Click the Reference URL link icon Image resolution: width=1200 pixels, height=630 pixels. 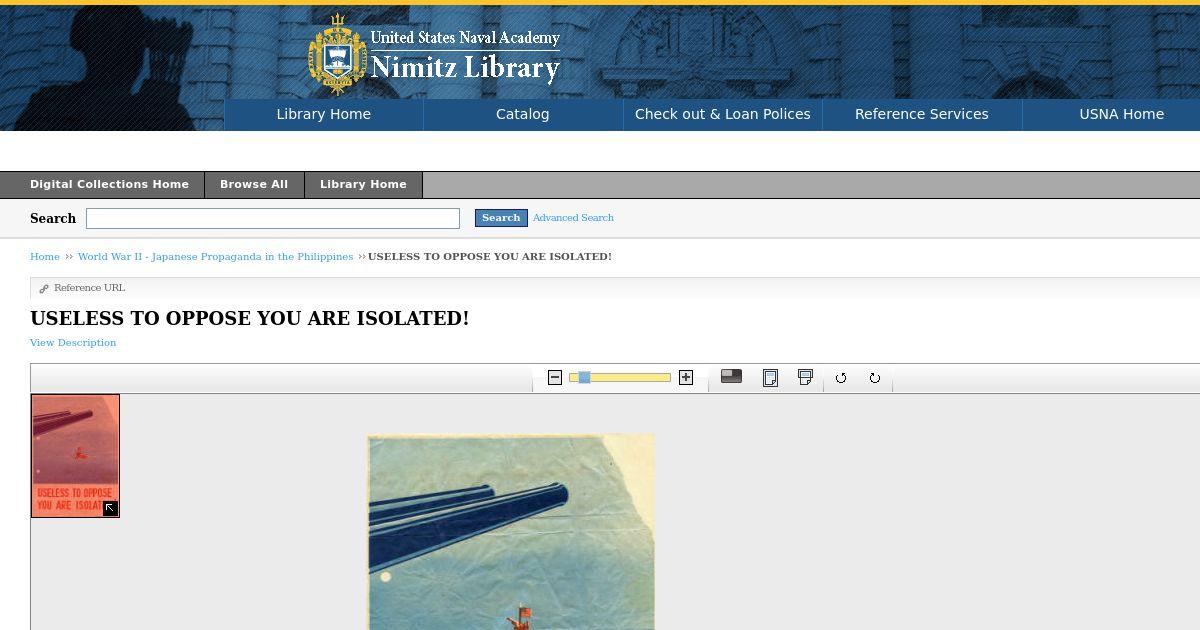[43, 288]
